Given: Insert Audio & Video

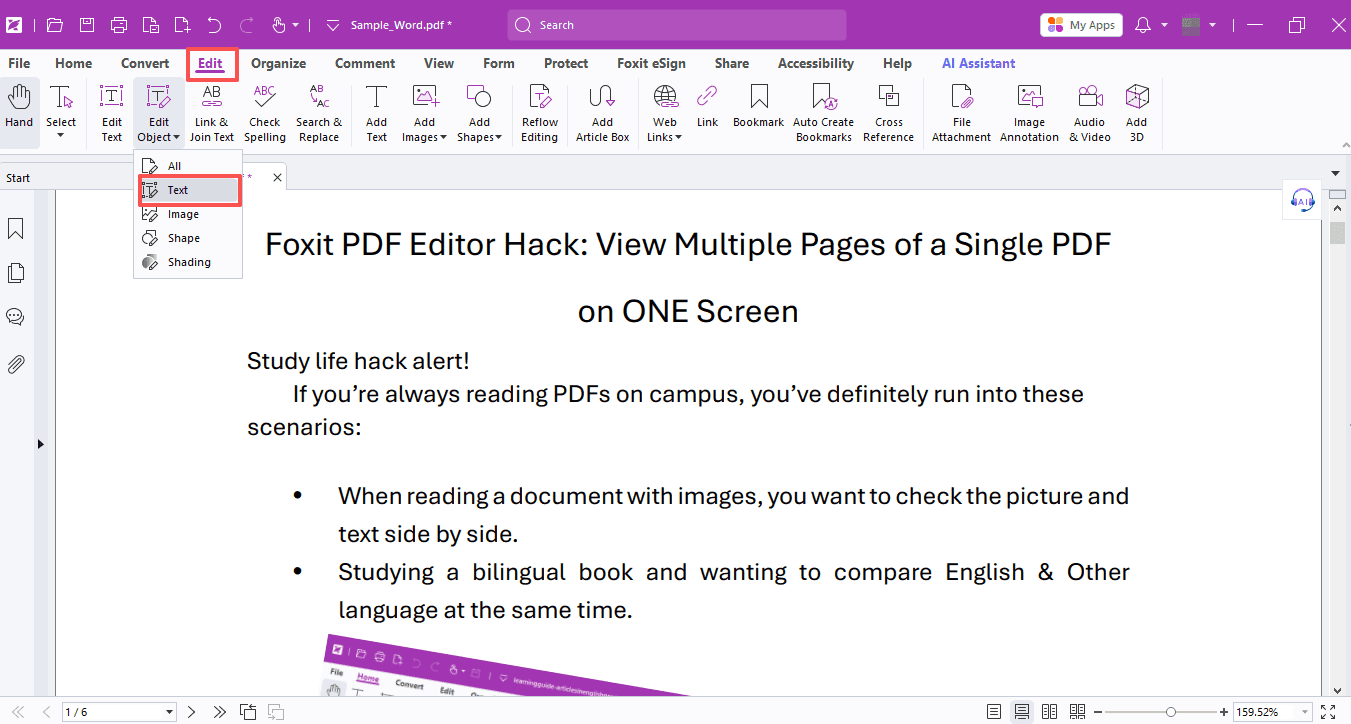Looking at the screenshot, I should [1090, 113].
